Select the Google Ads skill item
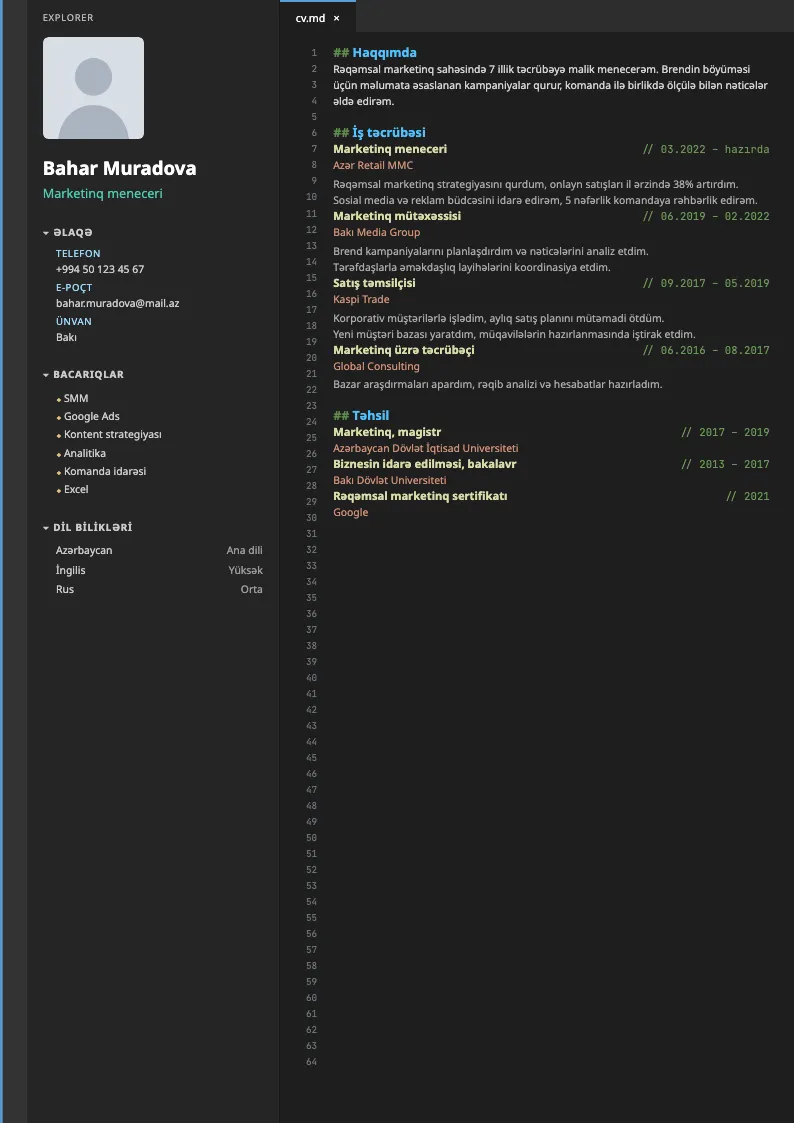This screenshot has width=794, height=1123. (x=92, y=416)
